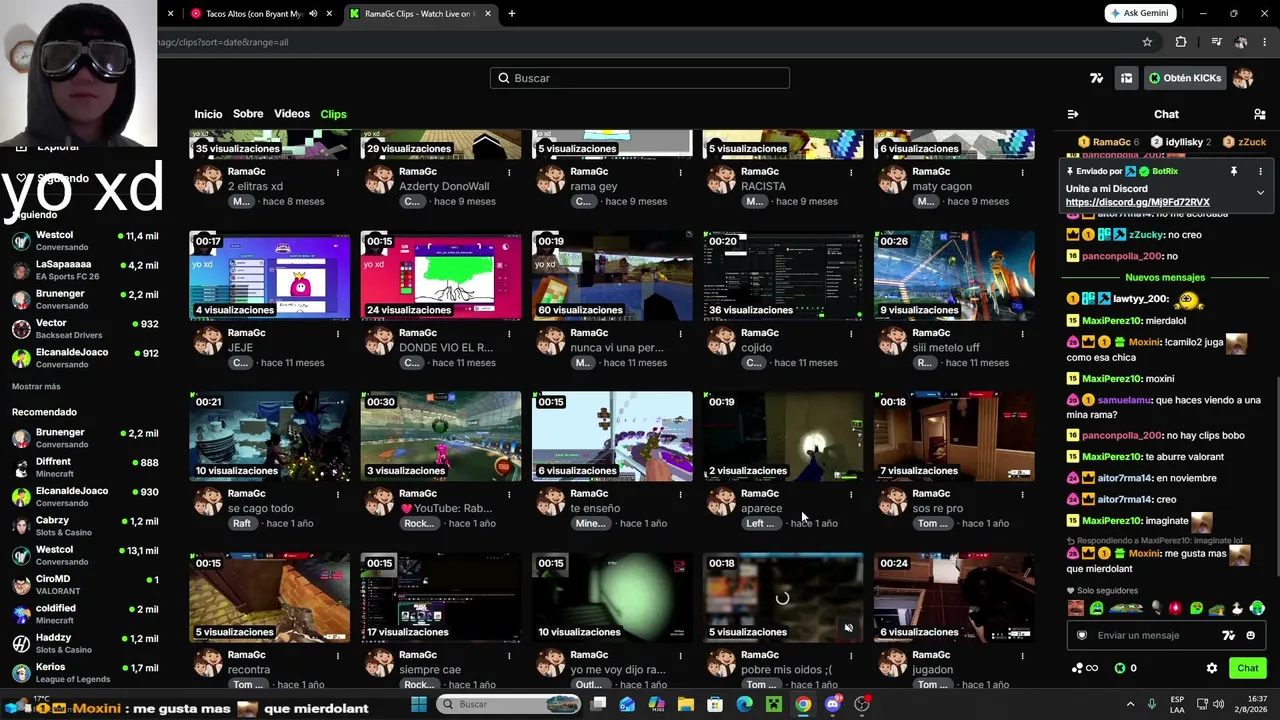This screenshot has height=720, width=1280.
Task: Toggle the system volume icon in the tray
Action: (1219, 704)
